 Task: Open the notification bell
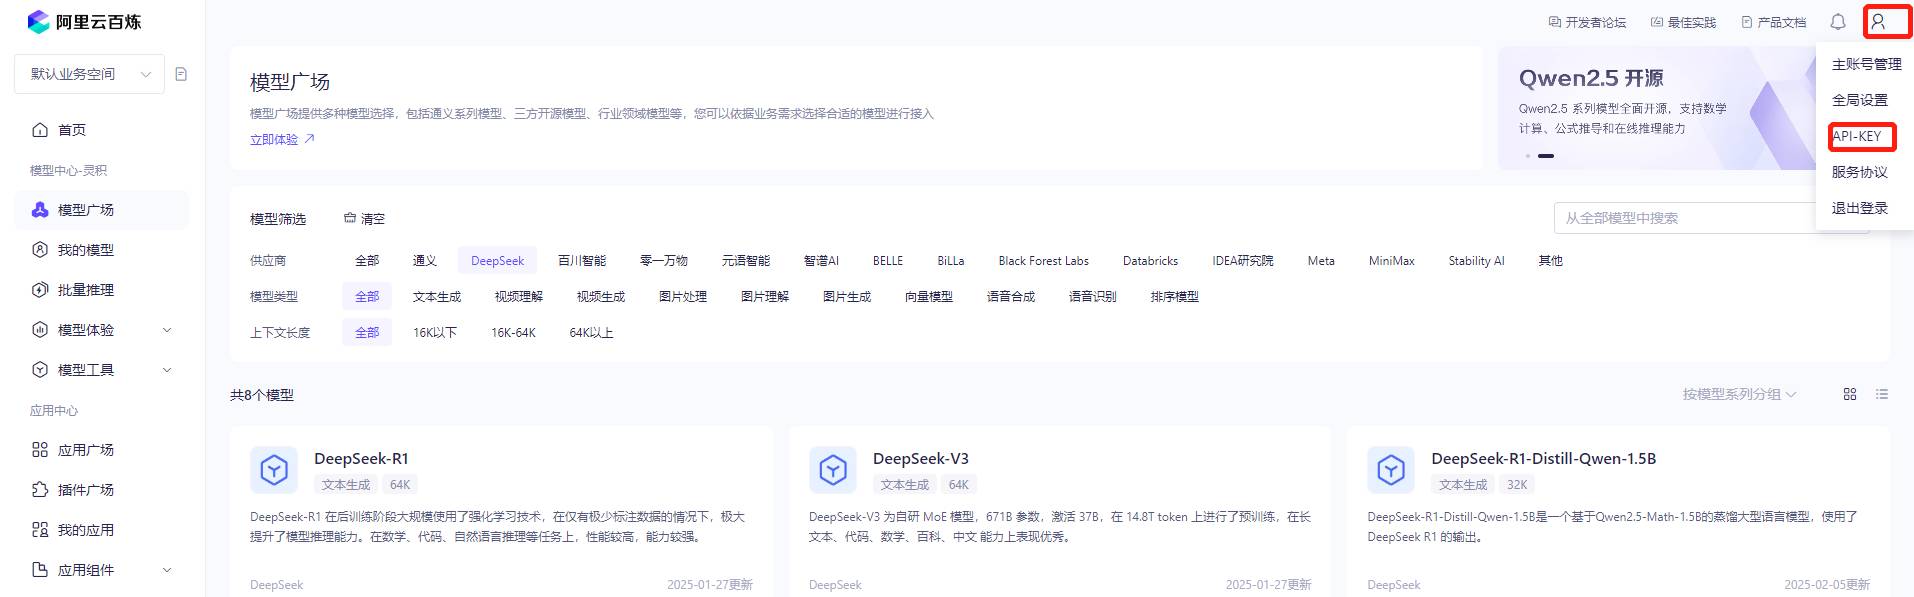[1838, 22]
